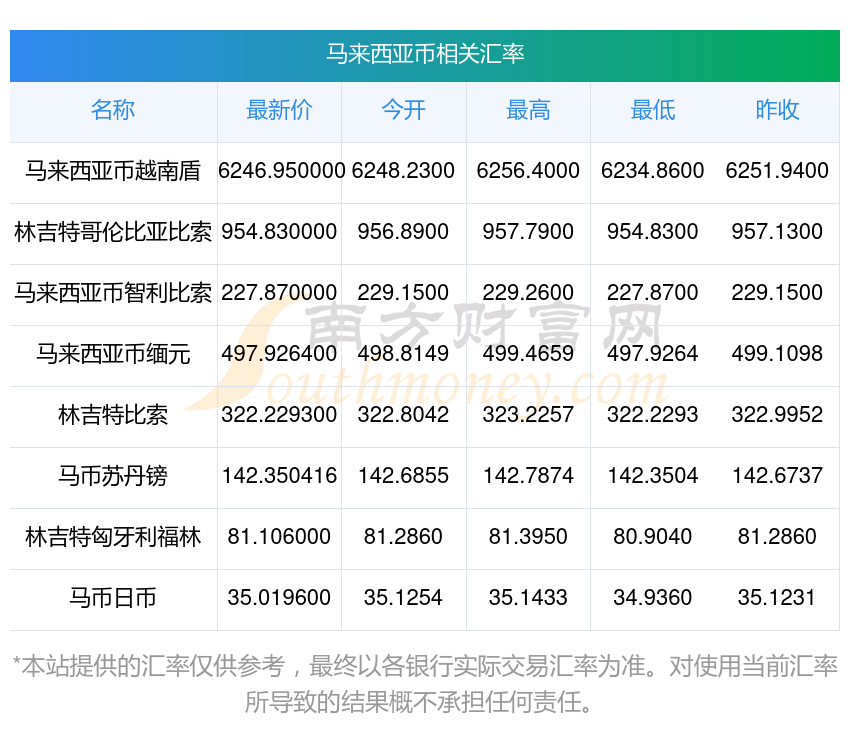Click the disclaimer line 所导致的结果概不承担任何责任
The image size is (850, 733).
click(x=418, y=703)
